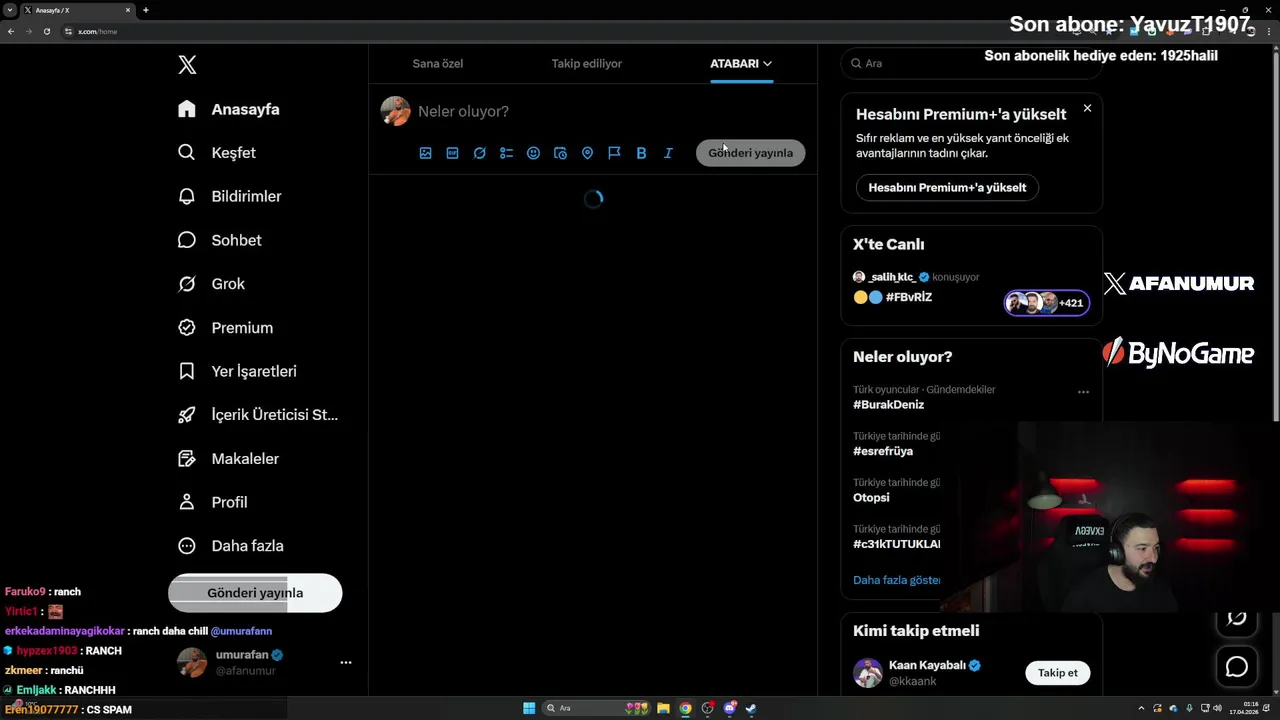
Task: Close the Premium+ upgrade card
Action: coord(1087,108)
